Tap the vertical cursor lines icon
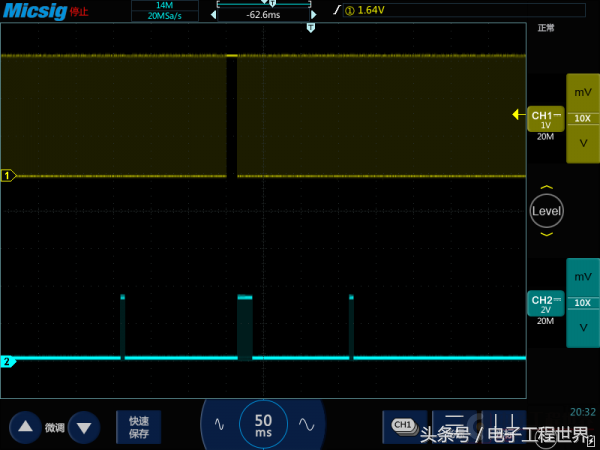 pos(504,427)
